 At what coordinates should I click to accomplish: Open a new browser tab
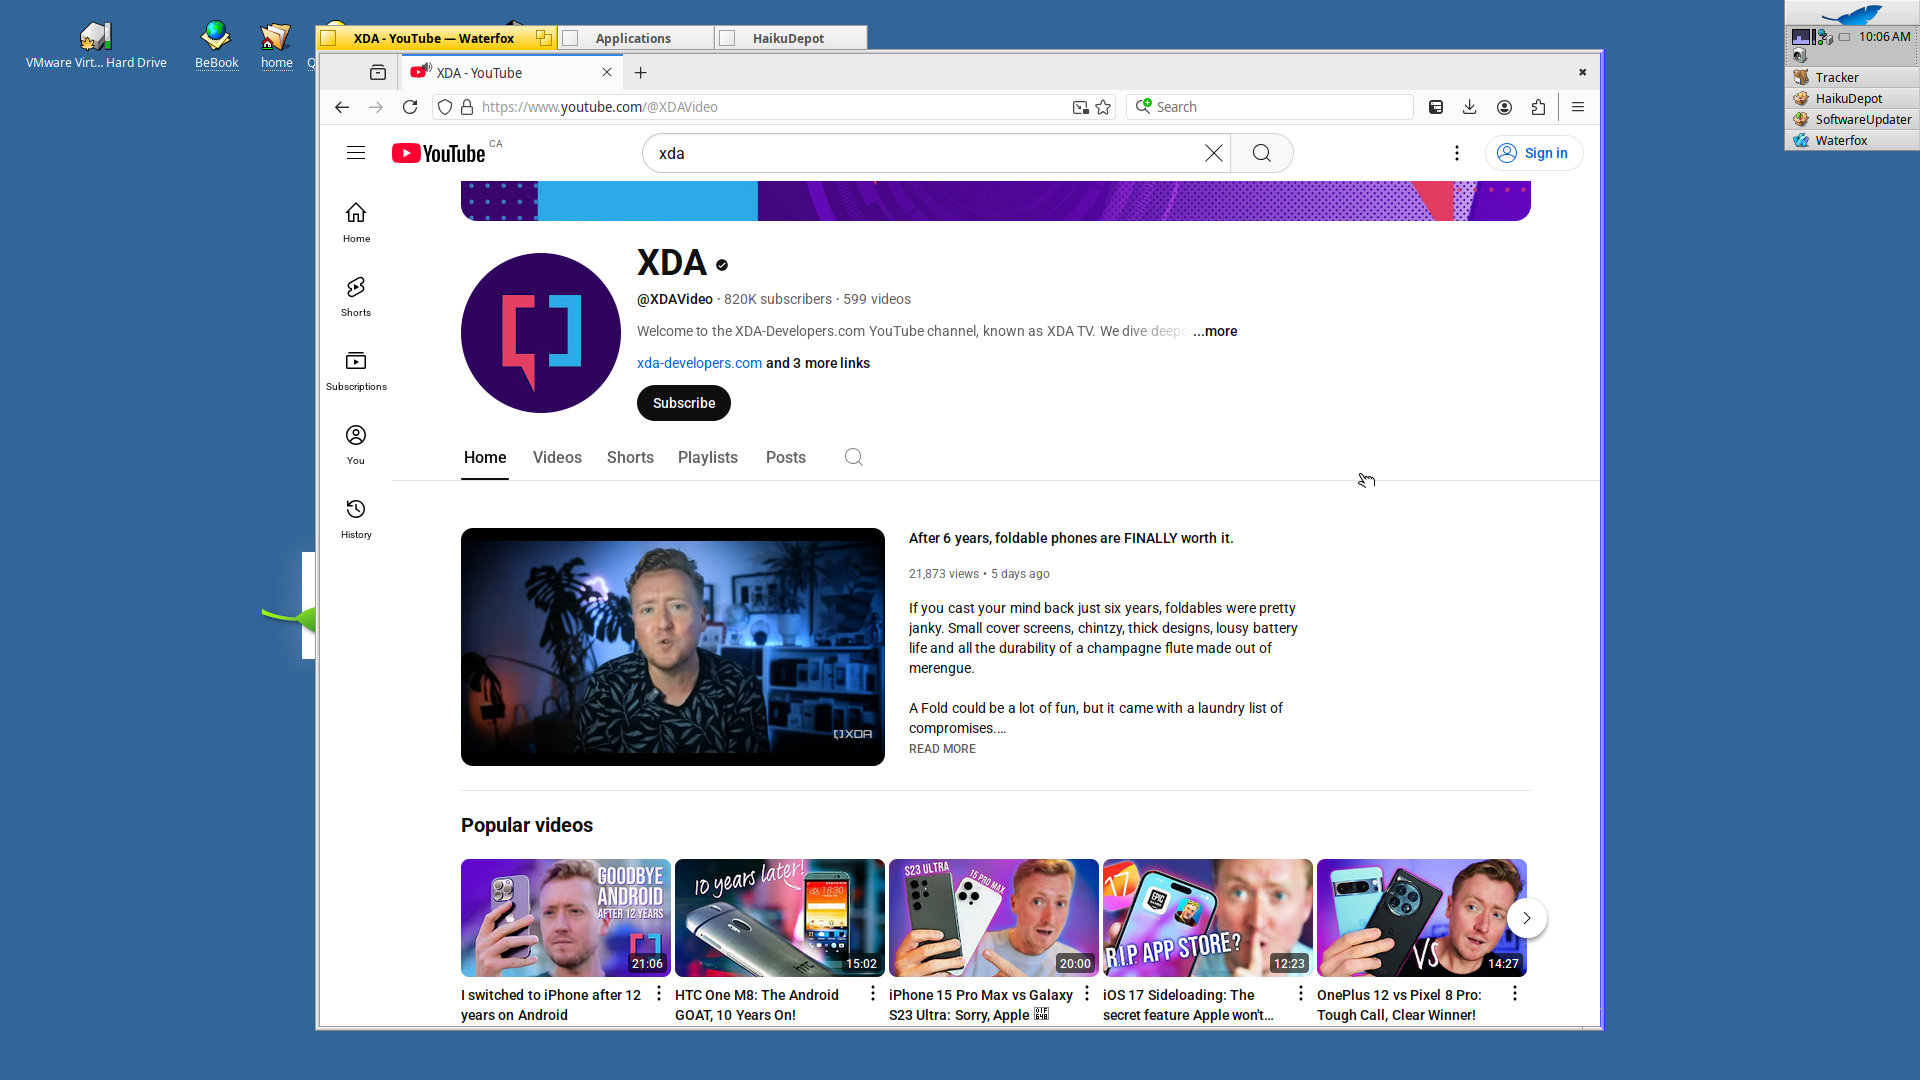(641, 73)
